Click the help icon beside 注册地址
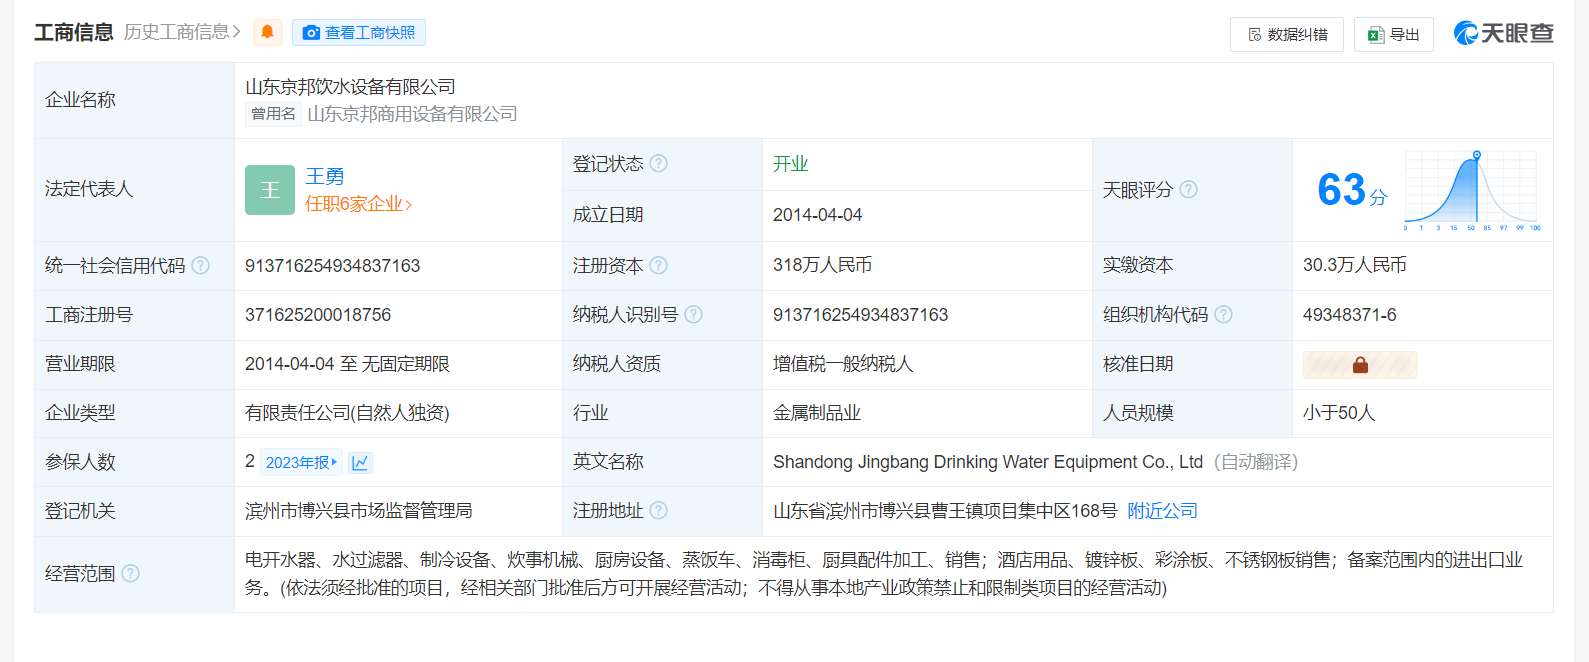This screenshot has width=1589, height=662. [x=658, y=510]
